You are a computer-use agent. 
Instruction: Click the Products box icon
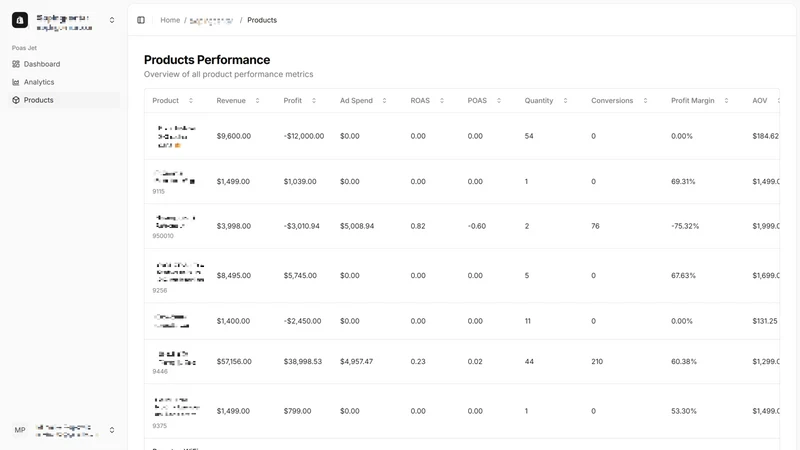click(x=16, y=100)
